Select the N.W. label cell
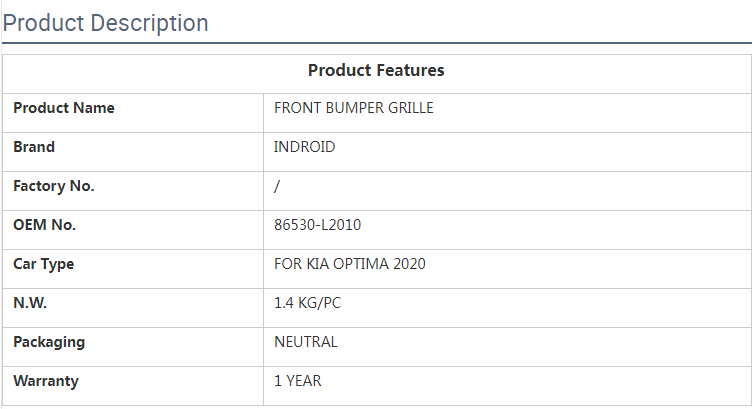The width and height of the screenshot is (754, 409). pyautogui.click(x=30, y=303)
